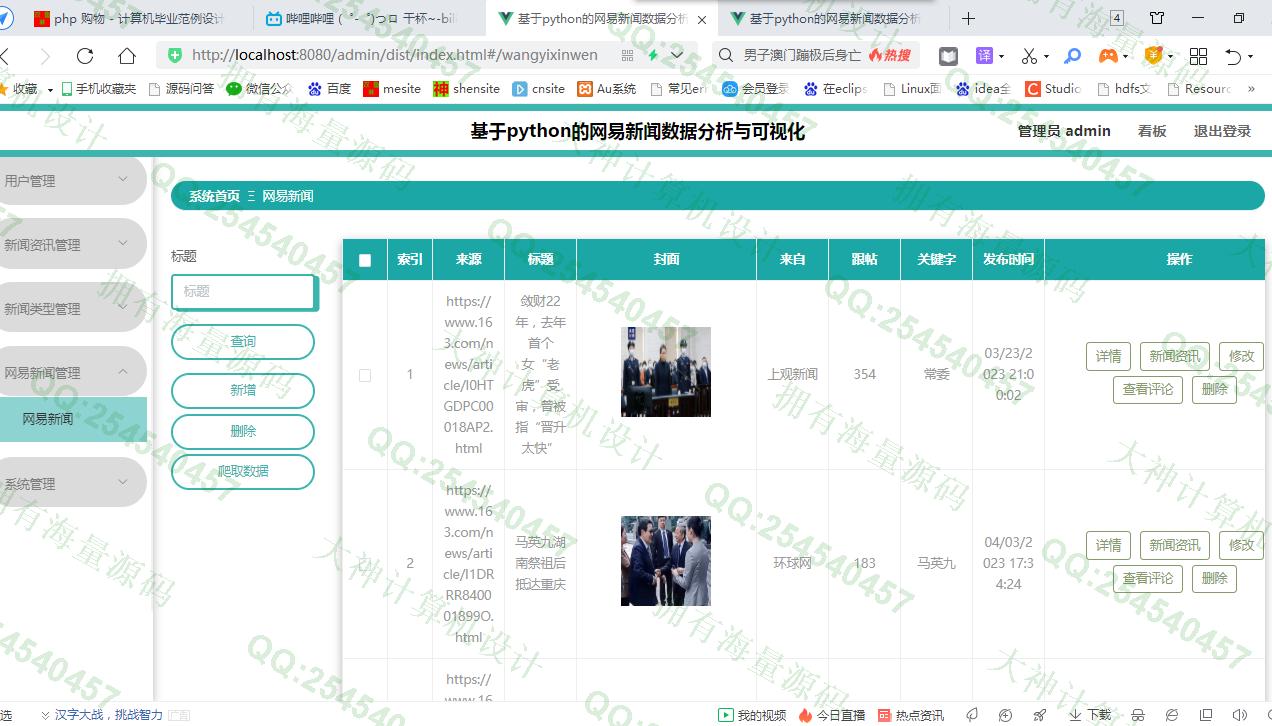Image resolution: width=1272 pixels, height=726 pixels.
Task: Go to the browser home page icon
Action: click(127, 56)
